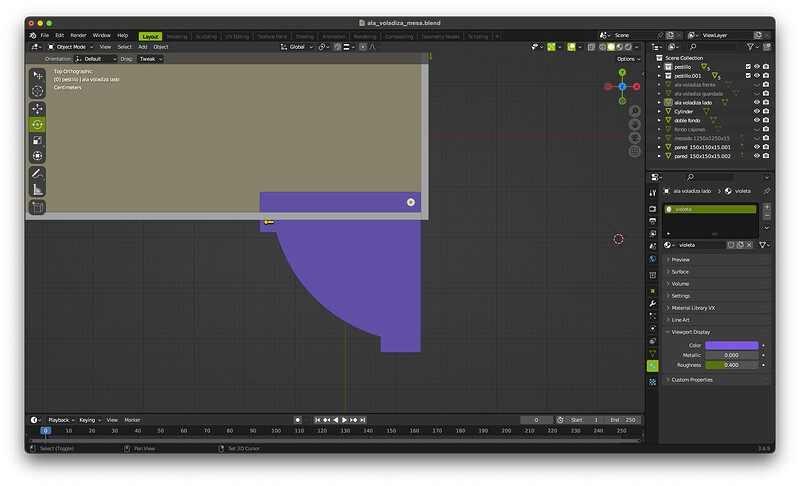Expand the Surface panel

(x=716, y=272)
